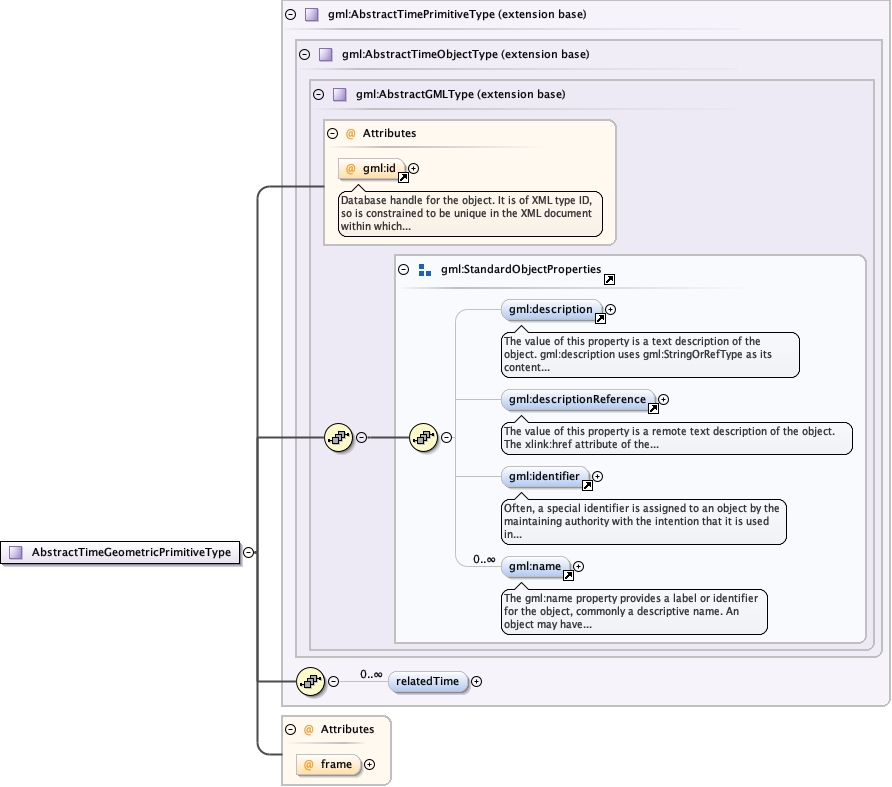Image resolution: width=892 pixels, height=787 pixels.
Task: Click the 'Database handle for the object' annotation
Action: [x=470, y=213]
